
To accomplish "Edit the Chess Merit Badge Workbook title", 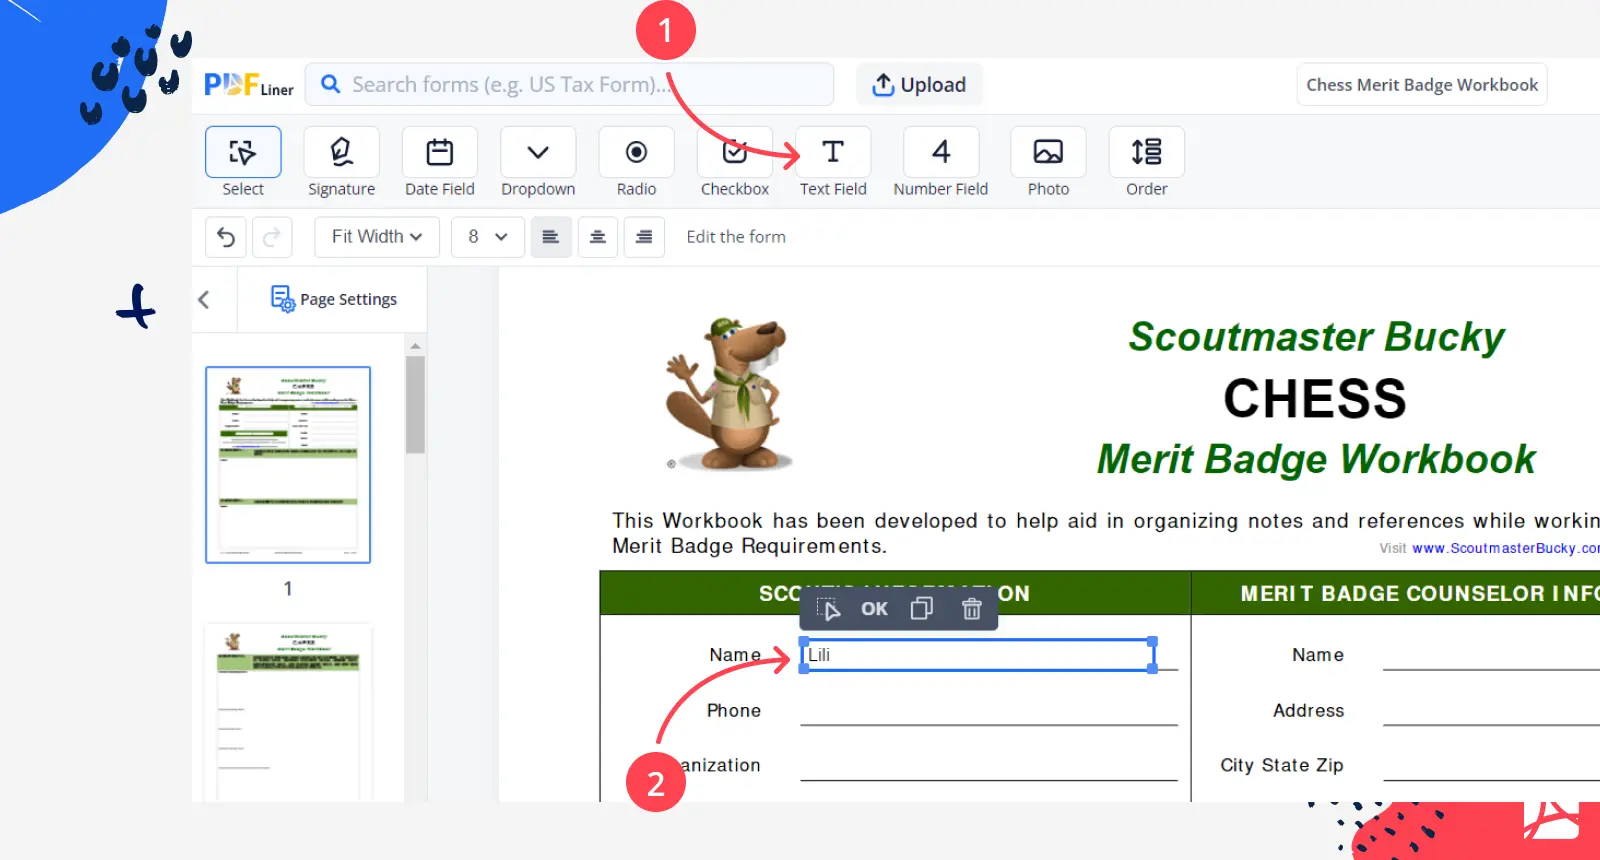I will click(1422, 85).
